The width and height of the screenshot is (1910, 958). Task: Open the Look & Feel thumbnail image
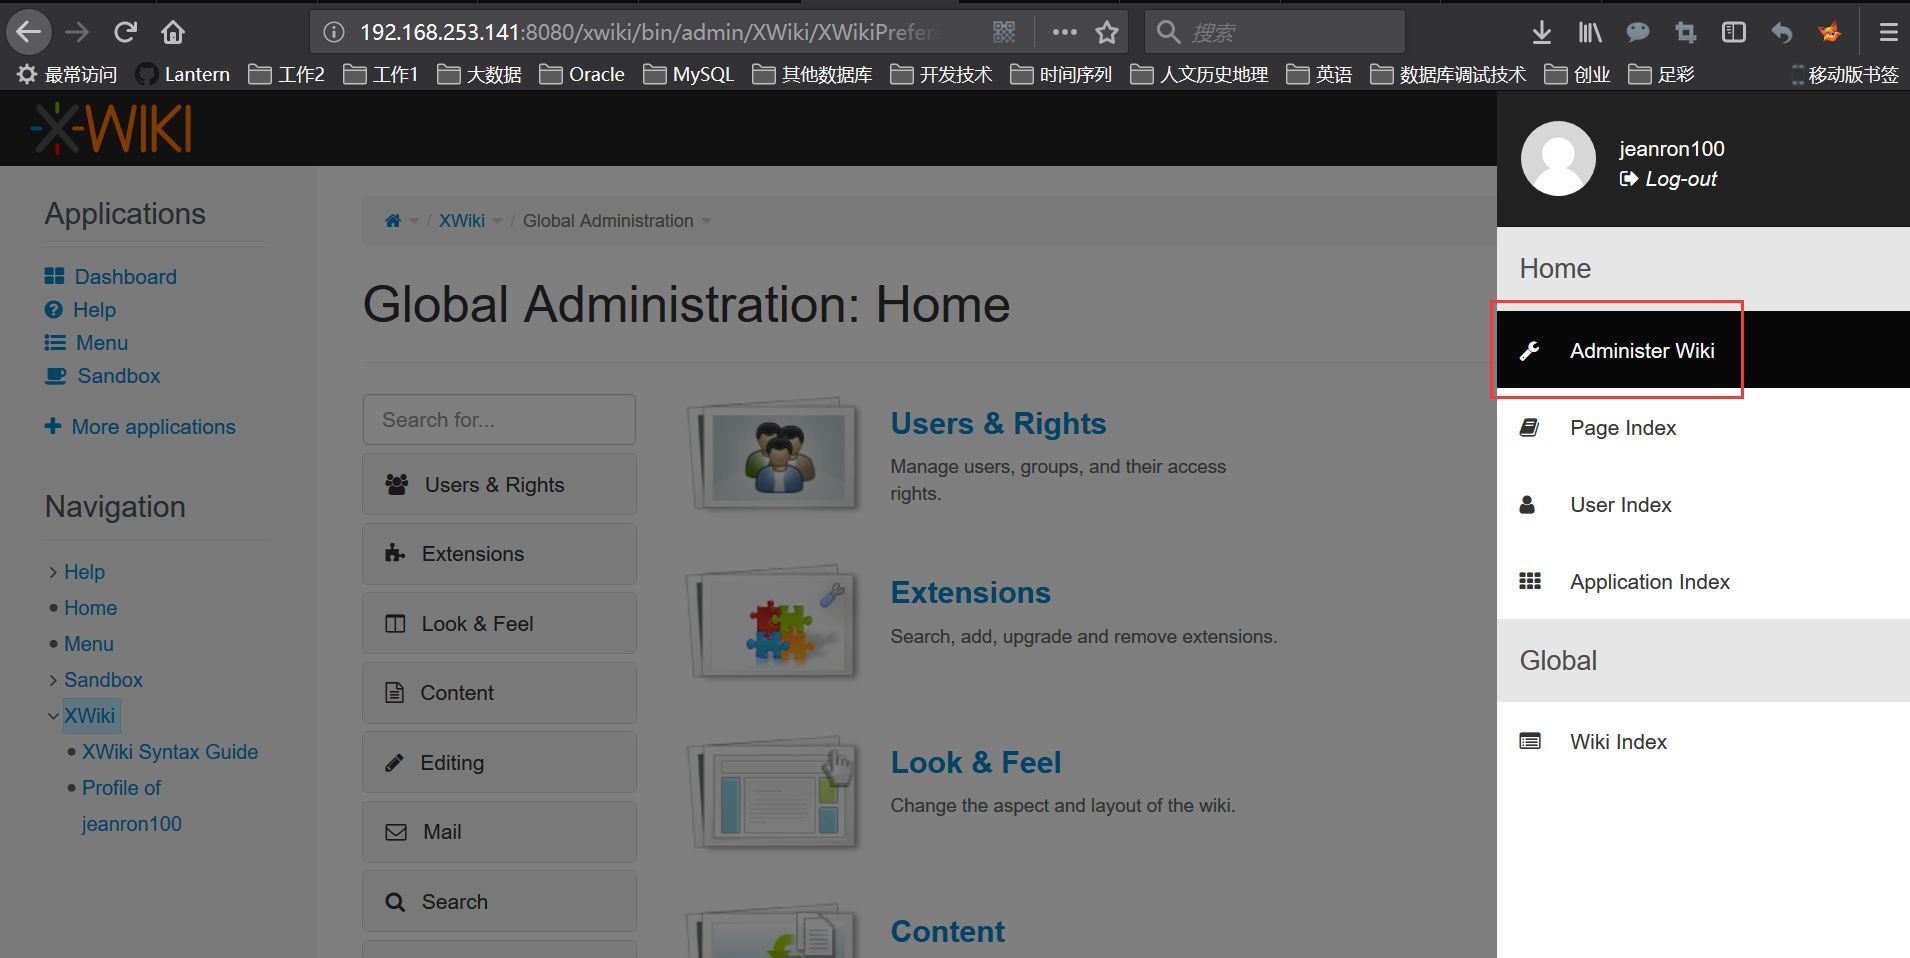[x=774, y=795]
